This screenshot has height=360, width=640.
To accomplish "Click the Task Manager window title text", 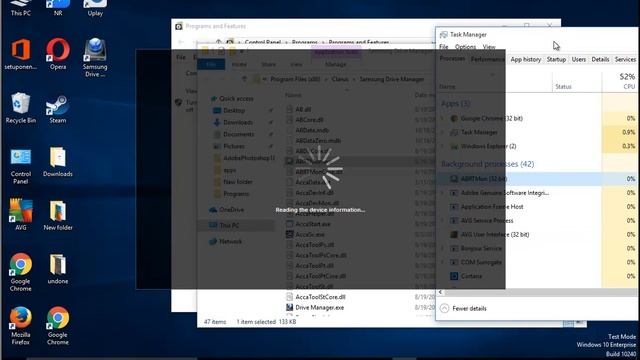I will (x=468, y=35).
